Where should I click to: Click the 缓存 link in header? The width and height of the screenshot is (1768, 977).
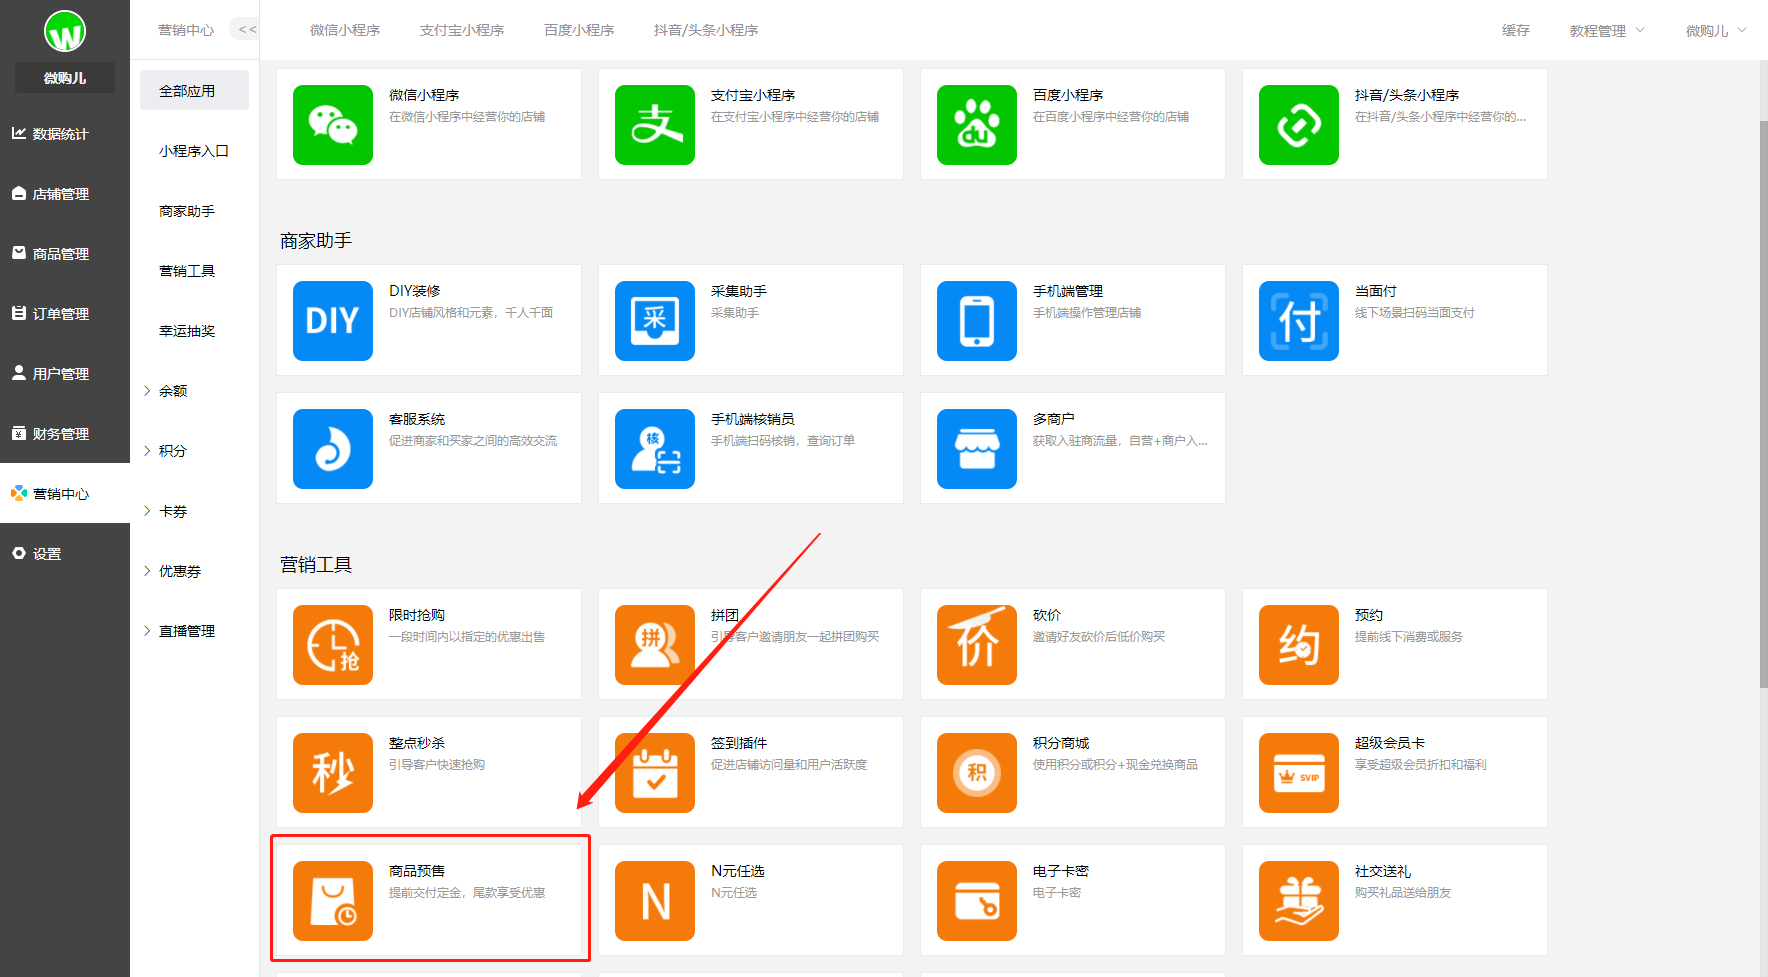tap(1515, 31)
